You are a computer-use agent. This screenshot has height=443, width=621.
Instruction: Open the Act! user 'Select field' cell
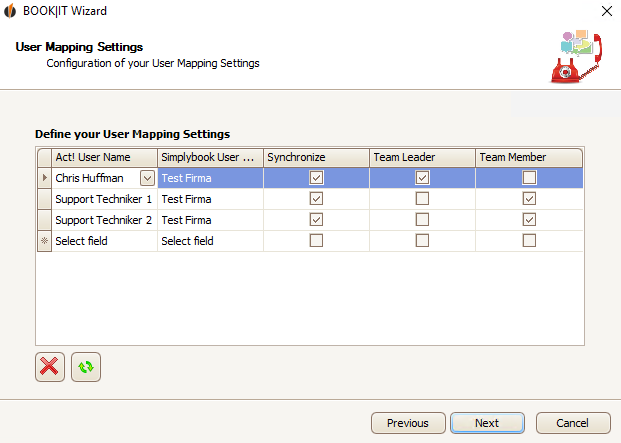(105, 241)
